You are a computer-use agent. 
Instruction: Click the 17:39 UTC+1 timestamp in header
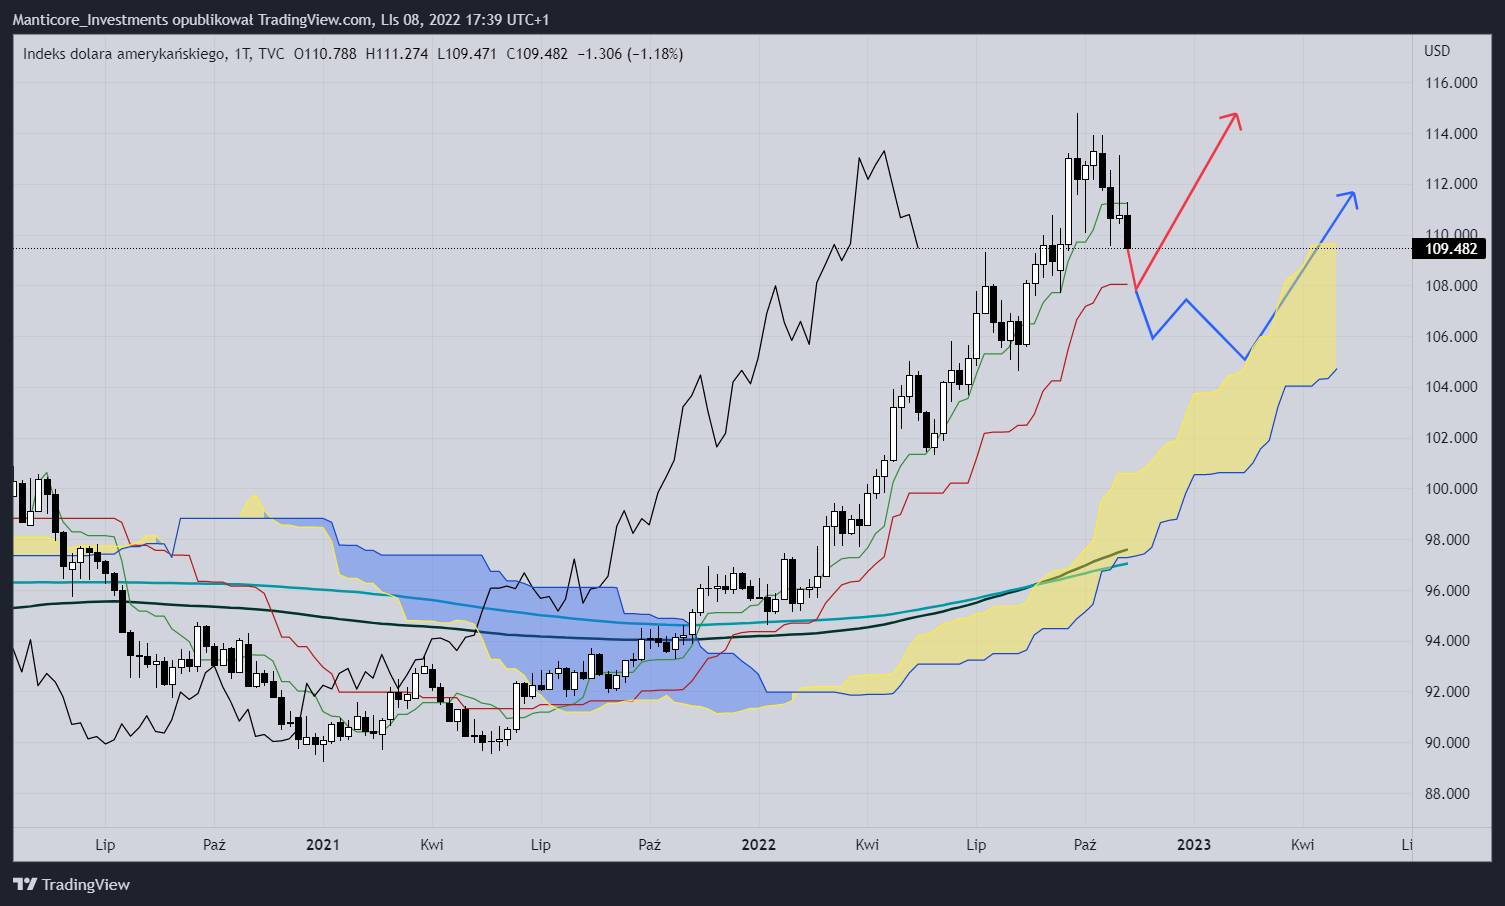507,20
